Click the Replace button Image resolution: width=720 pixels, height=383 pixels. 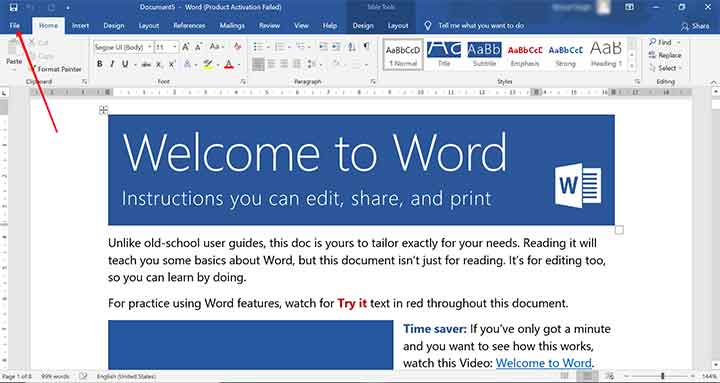(665, 55)
